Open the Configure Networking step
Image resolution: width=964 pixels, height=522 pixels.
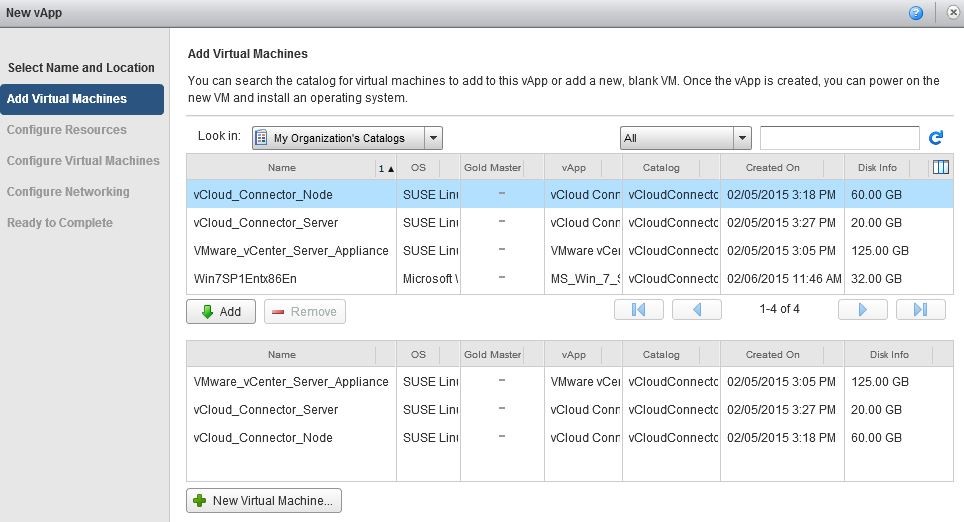68,191
